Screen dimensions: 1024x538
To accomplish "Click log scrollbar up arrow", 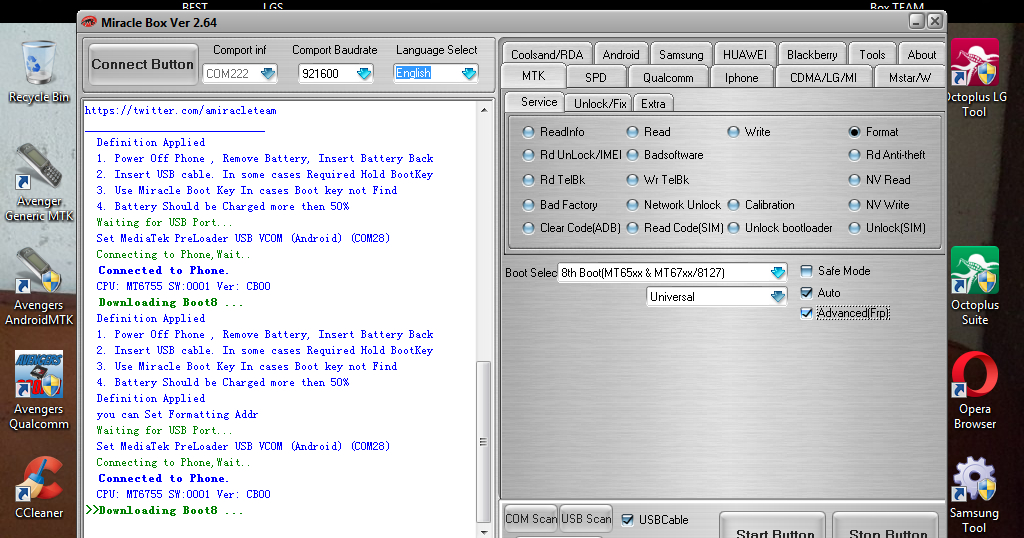I will point(483,110).
